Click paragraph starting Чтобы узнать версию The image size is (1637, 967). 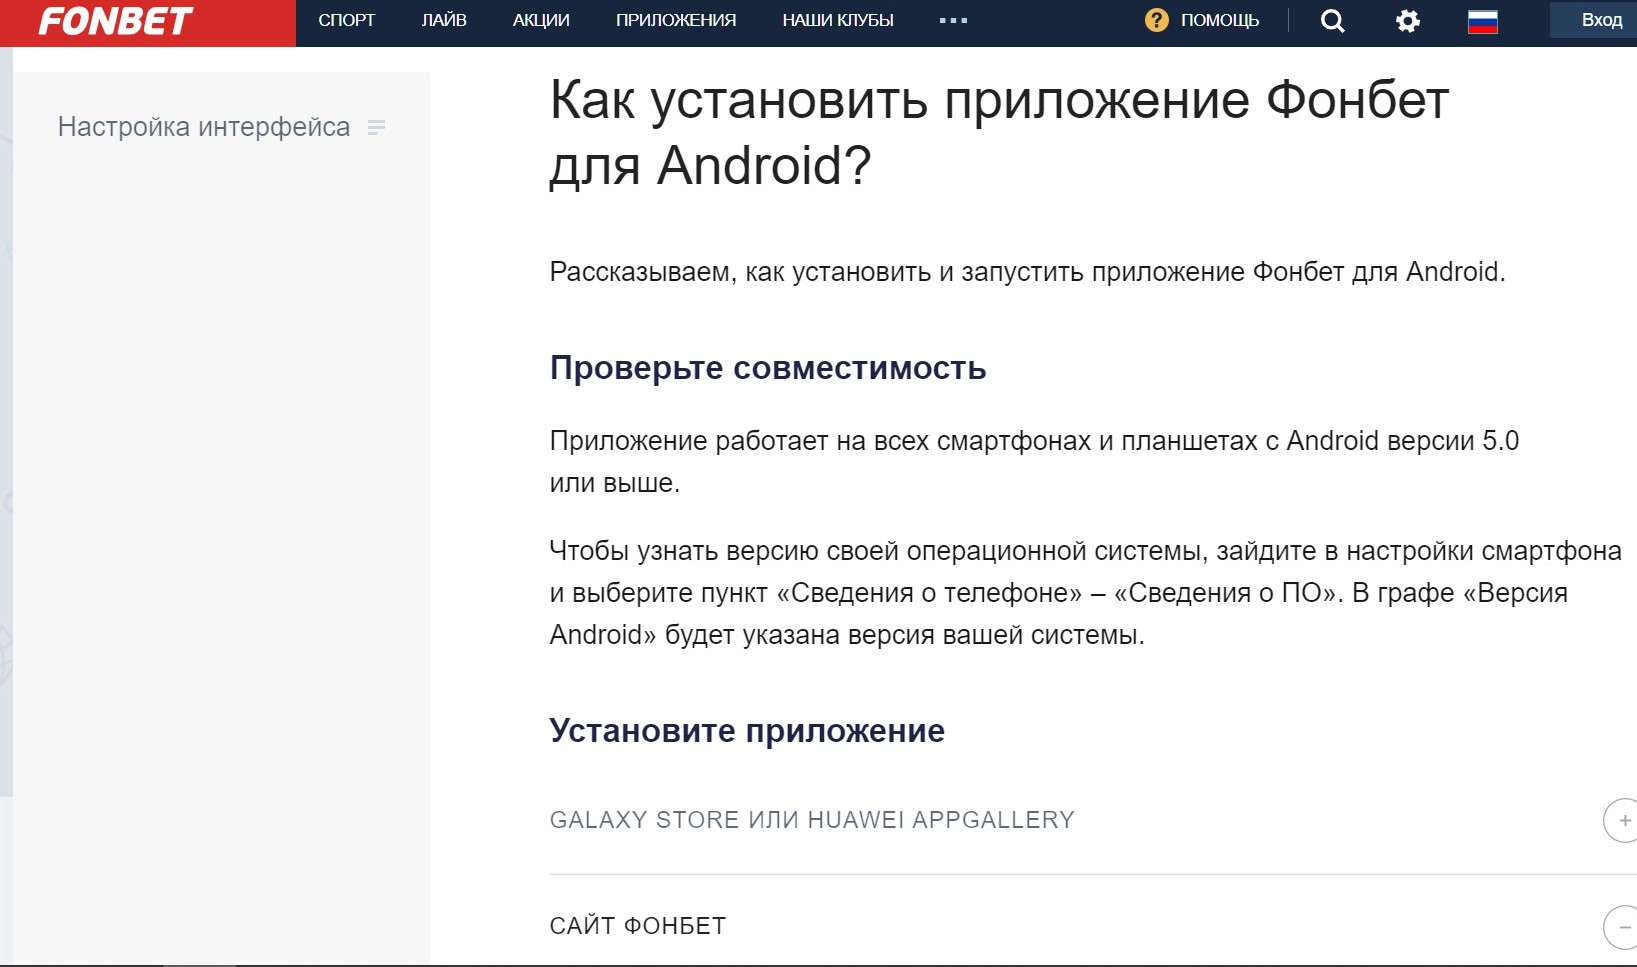click(1085, 593)
